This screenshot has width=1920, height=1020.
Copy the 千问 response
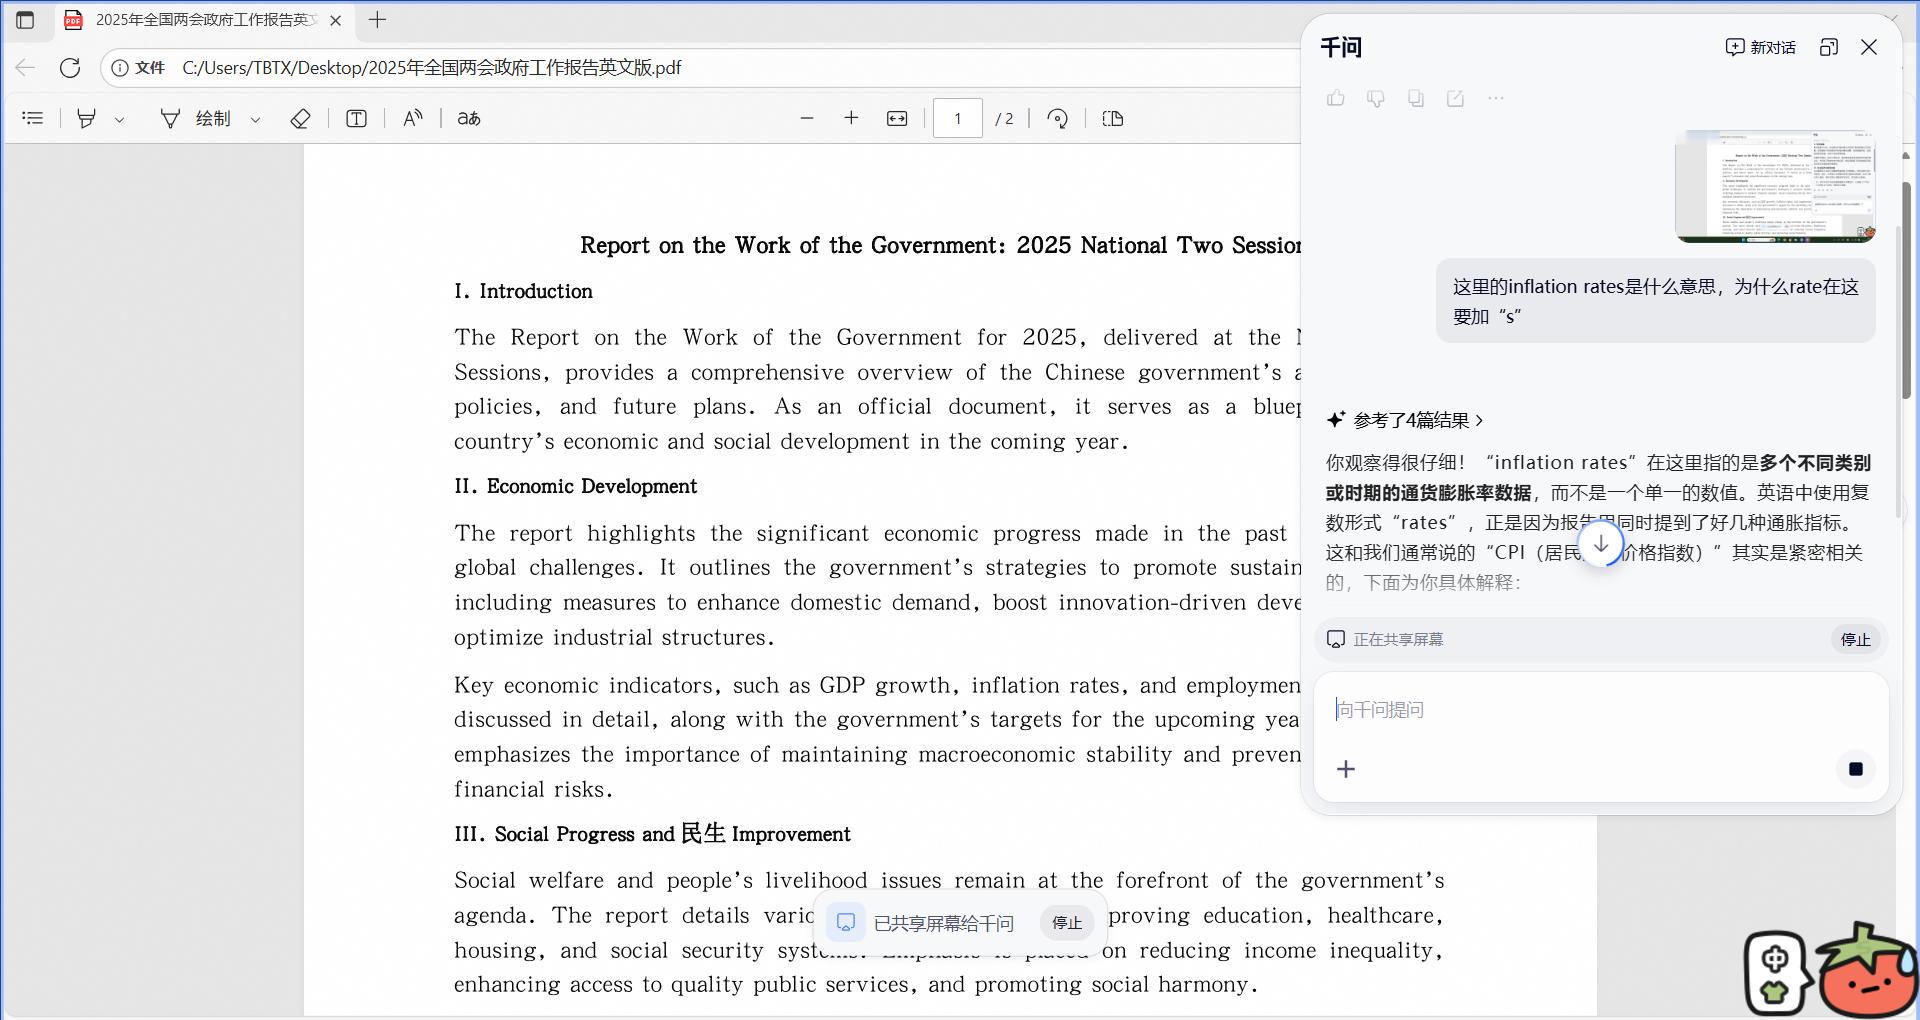click(1416, 98)
